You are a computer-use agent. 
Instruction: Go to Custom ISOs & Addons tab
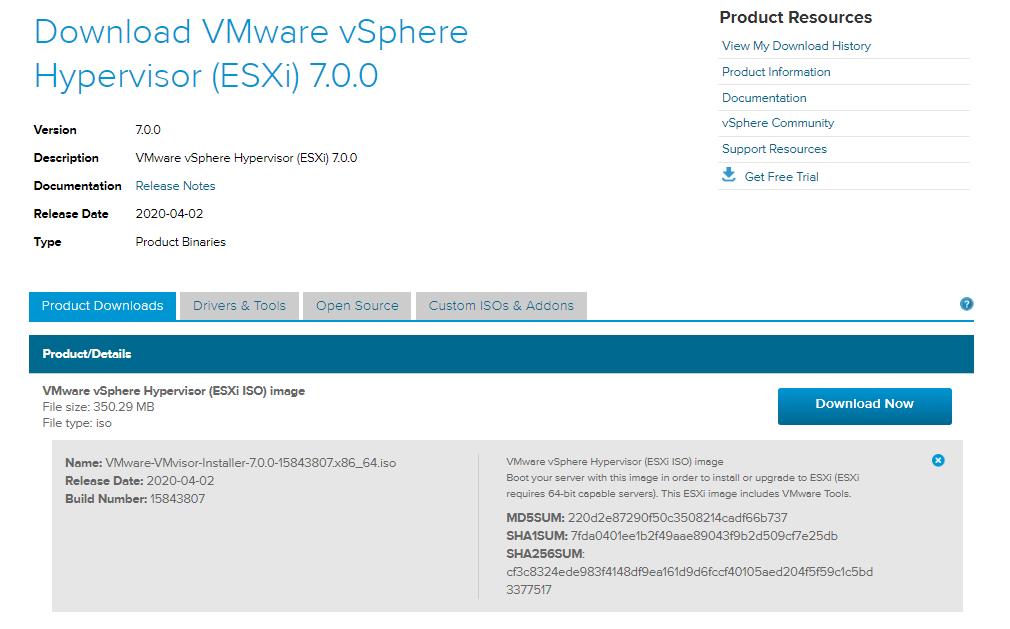(501, 306)
